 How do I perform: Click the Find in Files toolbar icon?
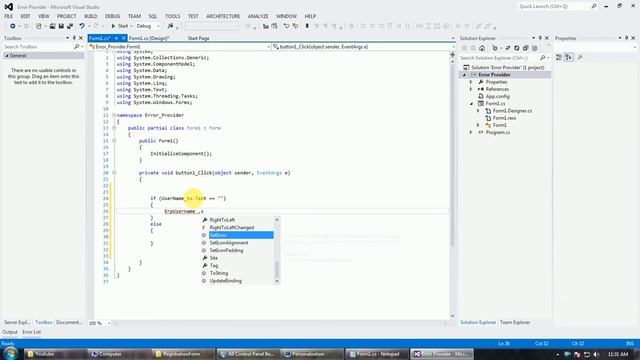170,26
